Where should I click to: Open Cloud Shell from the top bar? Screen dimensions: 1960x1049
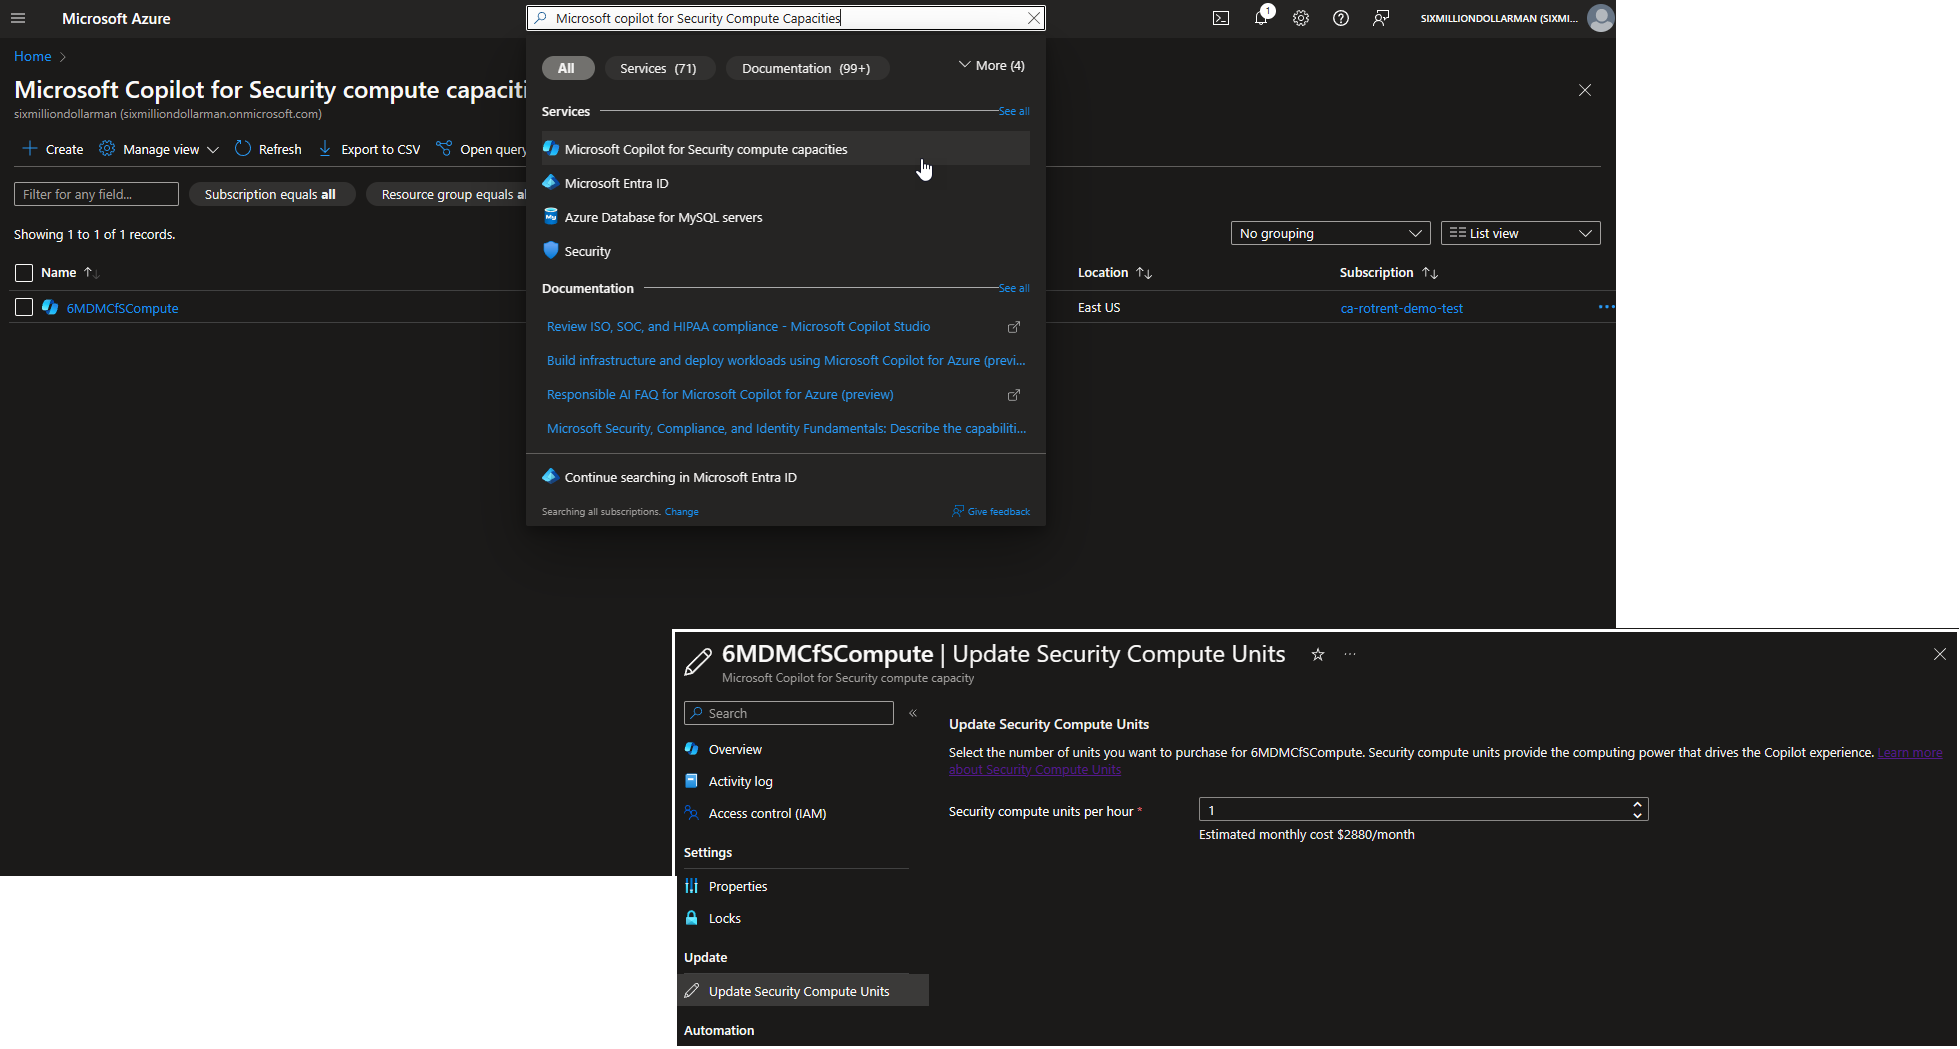(1221, 18)
